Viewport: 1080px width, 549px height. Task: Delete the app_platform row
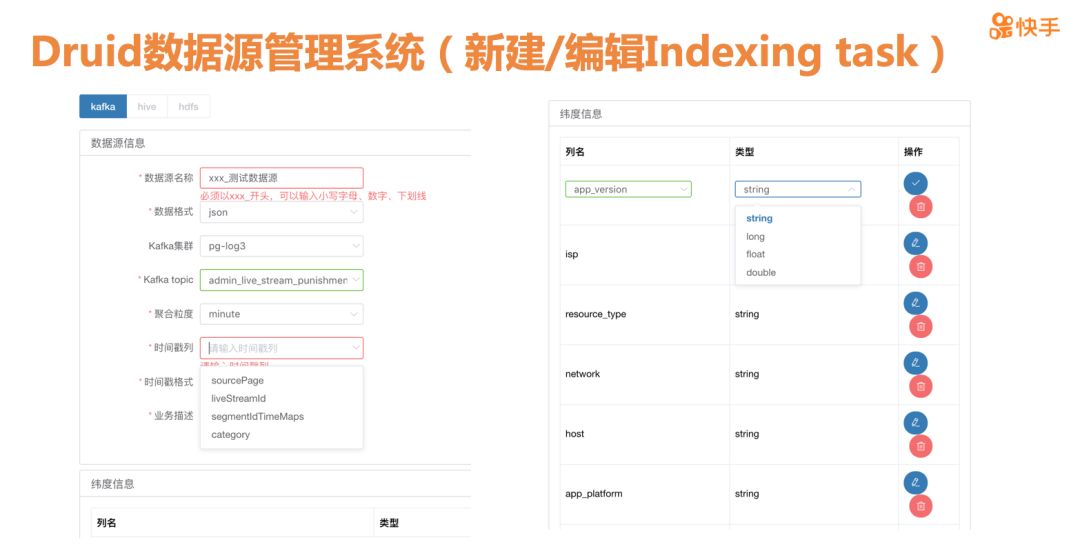(x=921, y=506)
